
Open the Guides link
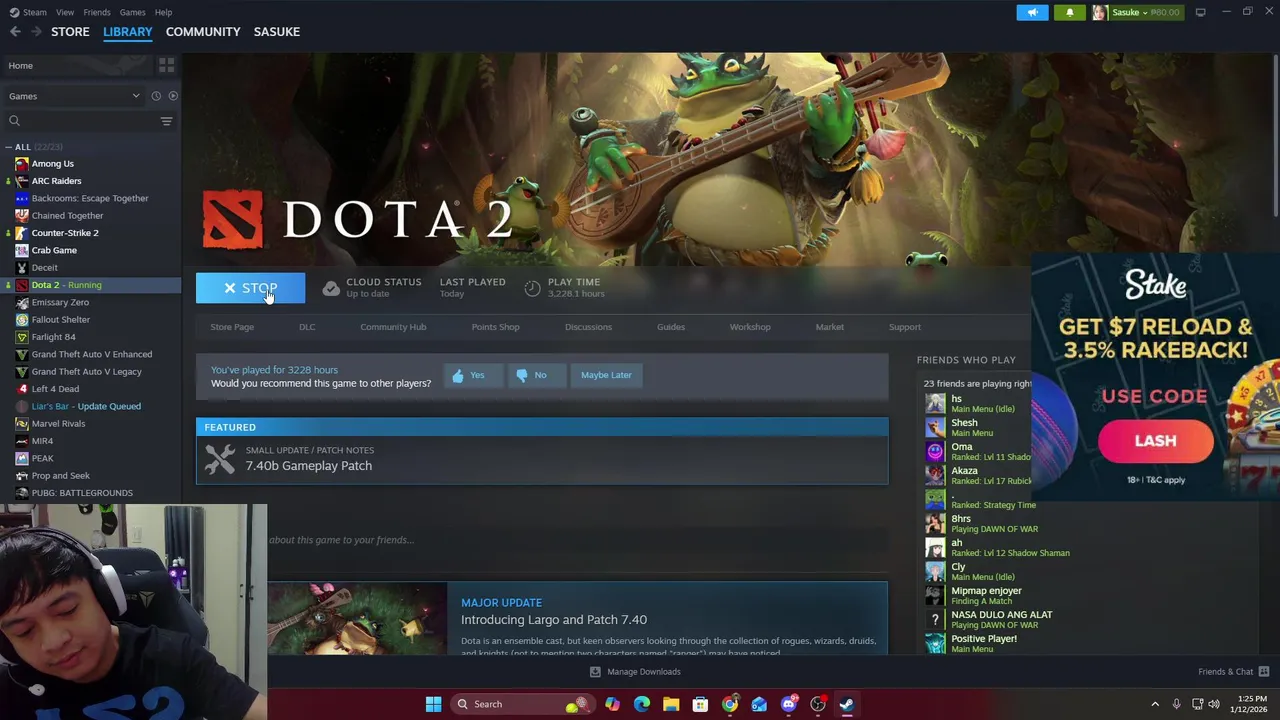(x=671, y=327)
